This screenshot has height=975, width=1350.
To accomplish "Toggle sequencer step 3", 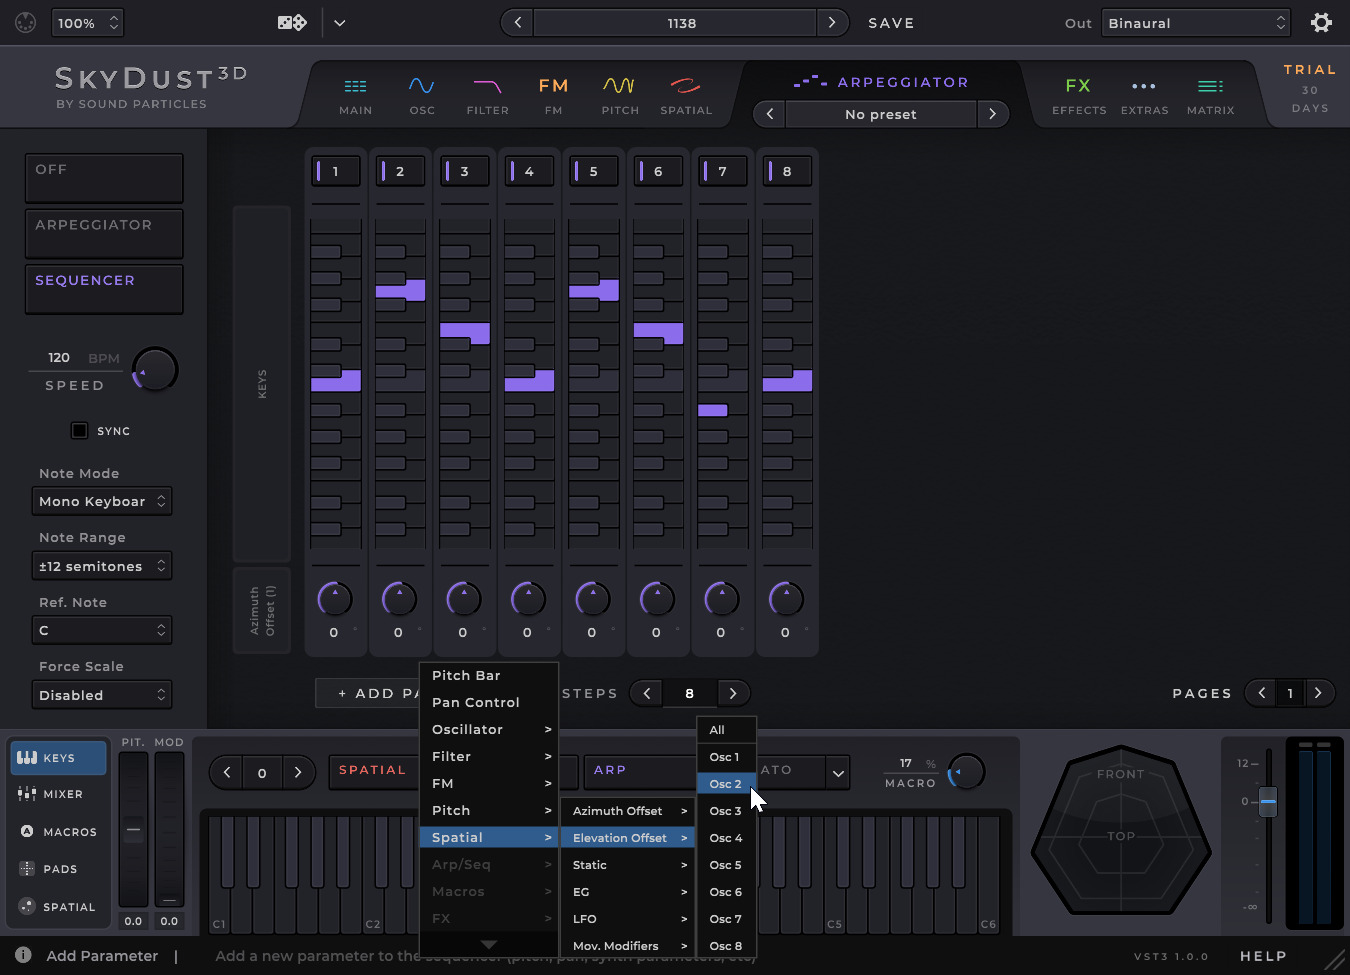I will pos(465,171).
